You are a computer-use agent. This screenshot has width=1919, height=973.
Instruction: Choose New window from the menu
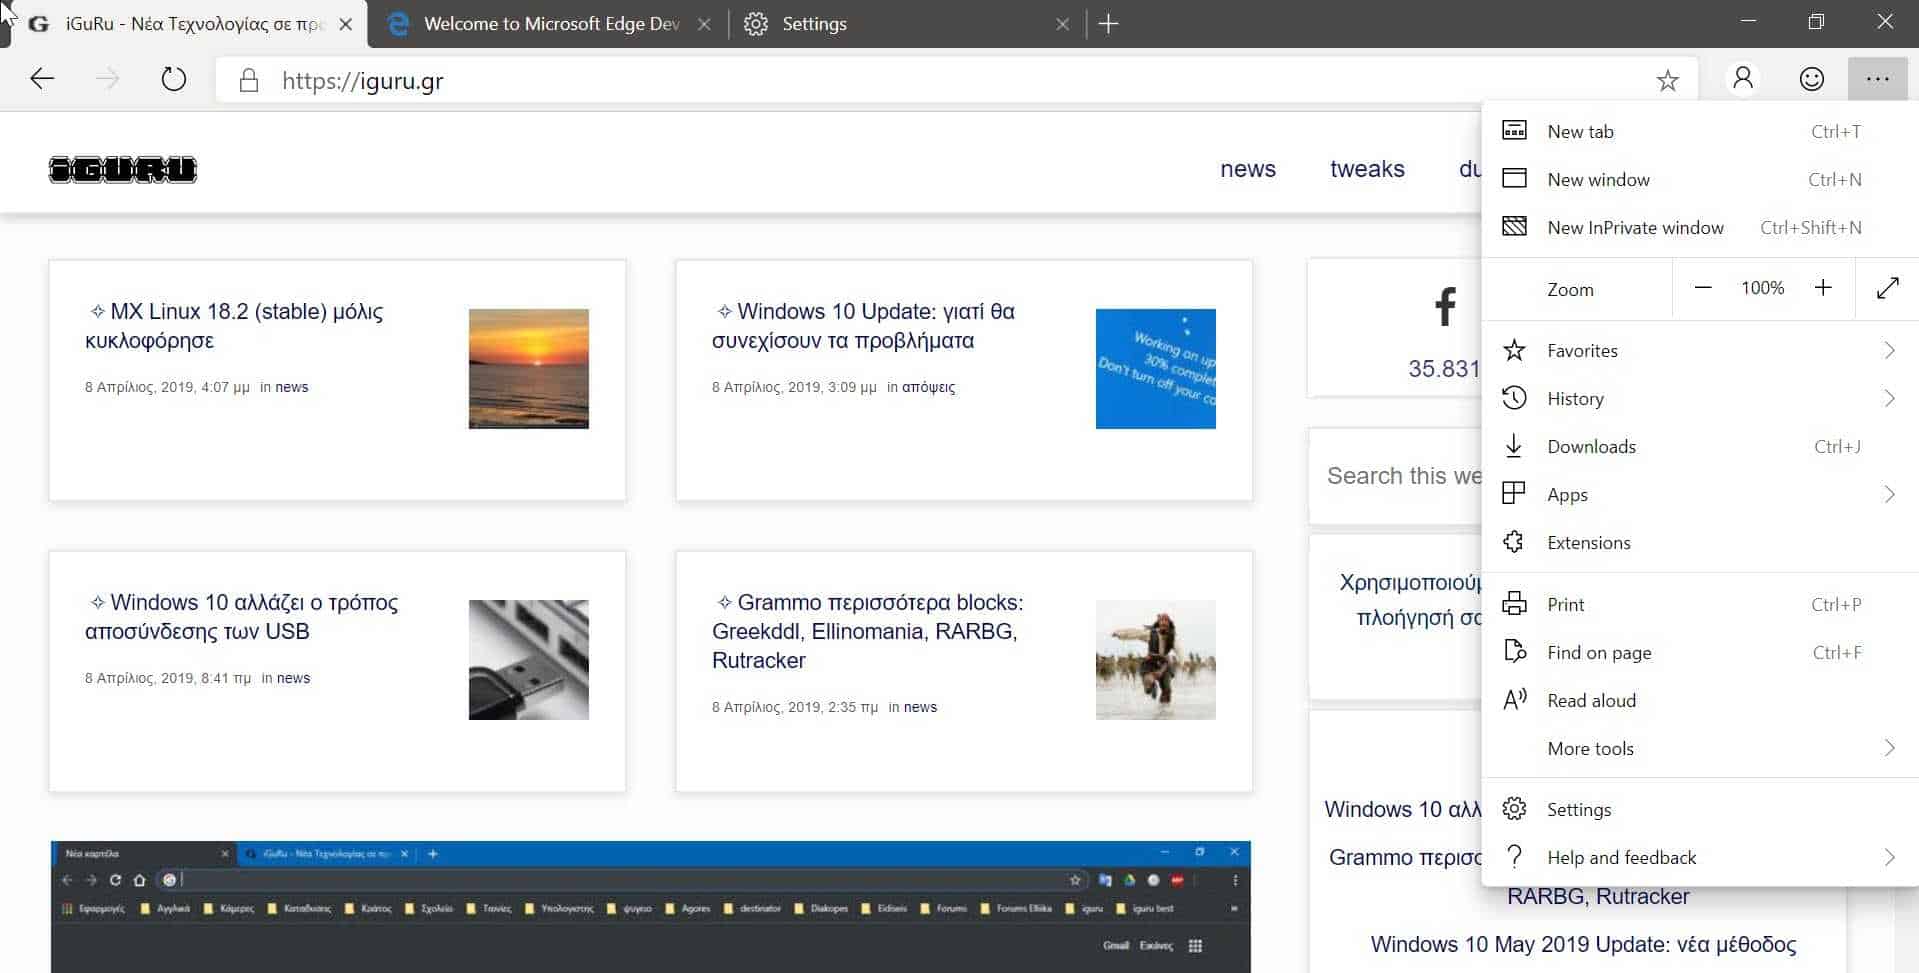click(1700, 179)
